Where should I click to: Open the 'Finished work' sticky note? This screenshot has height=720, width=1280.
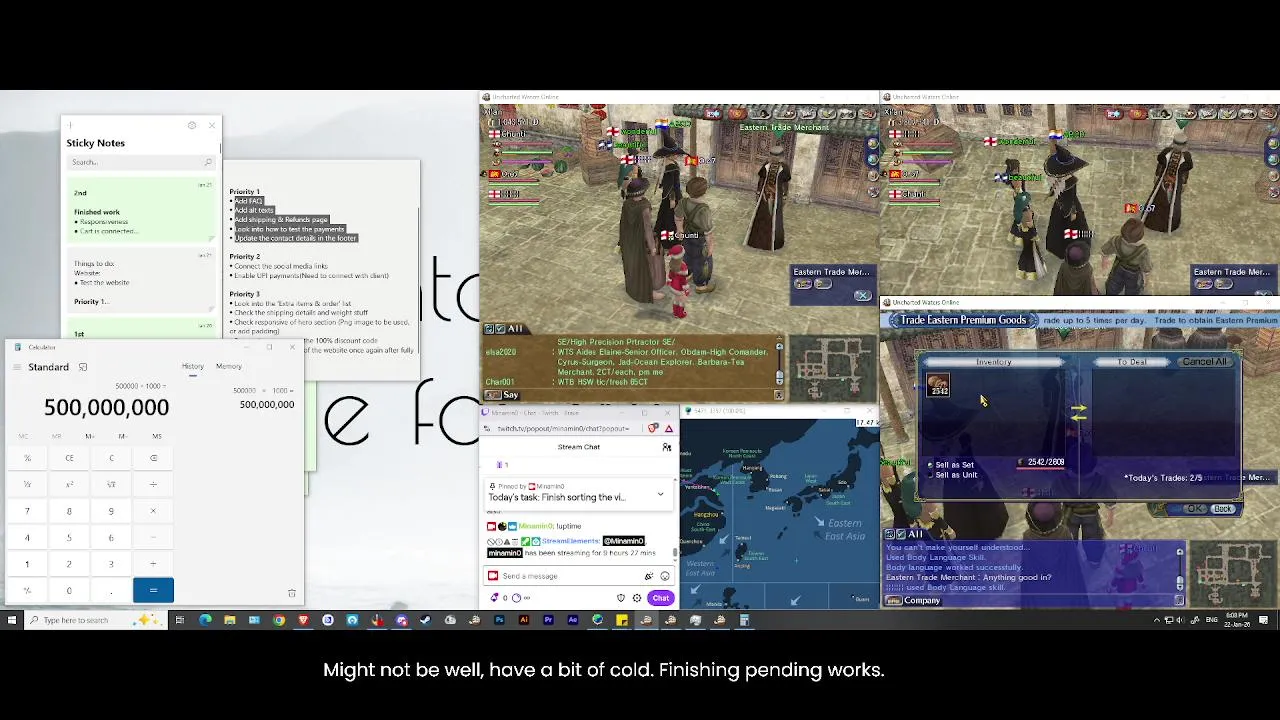(140, 212)
